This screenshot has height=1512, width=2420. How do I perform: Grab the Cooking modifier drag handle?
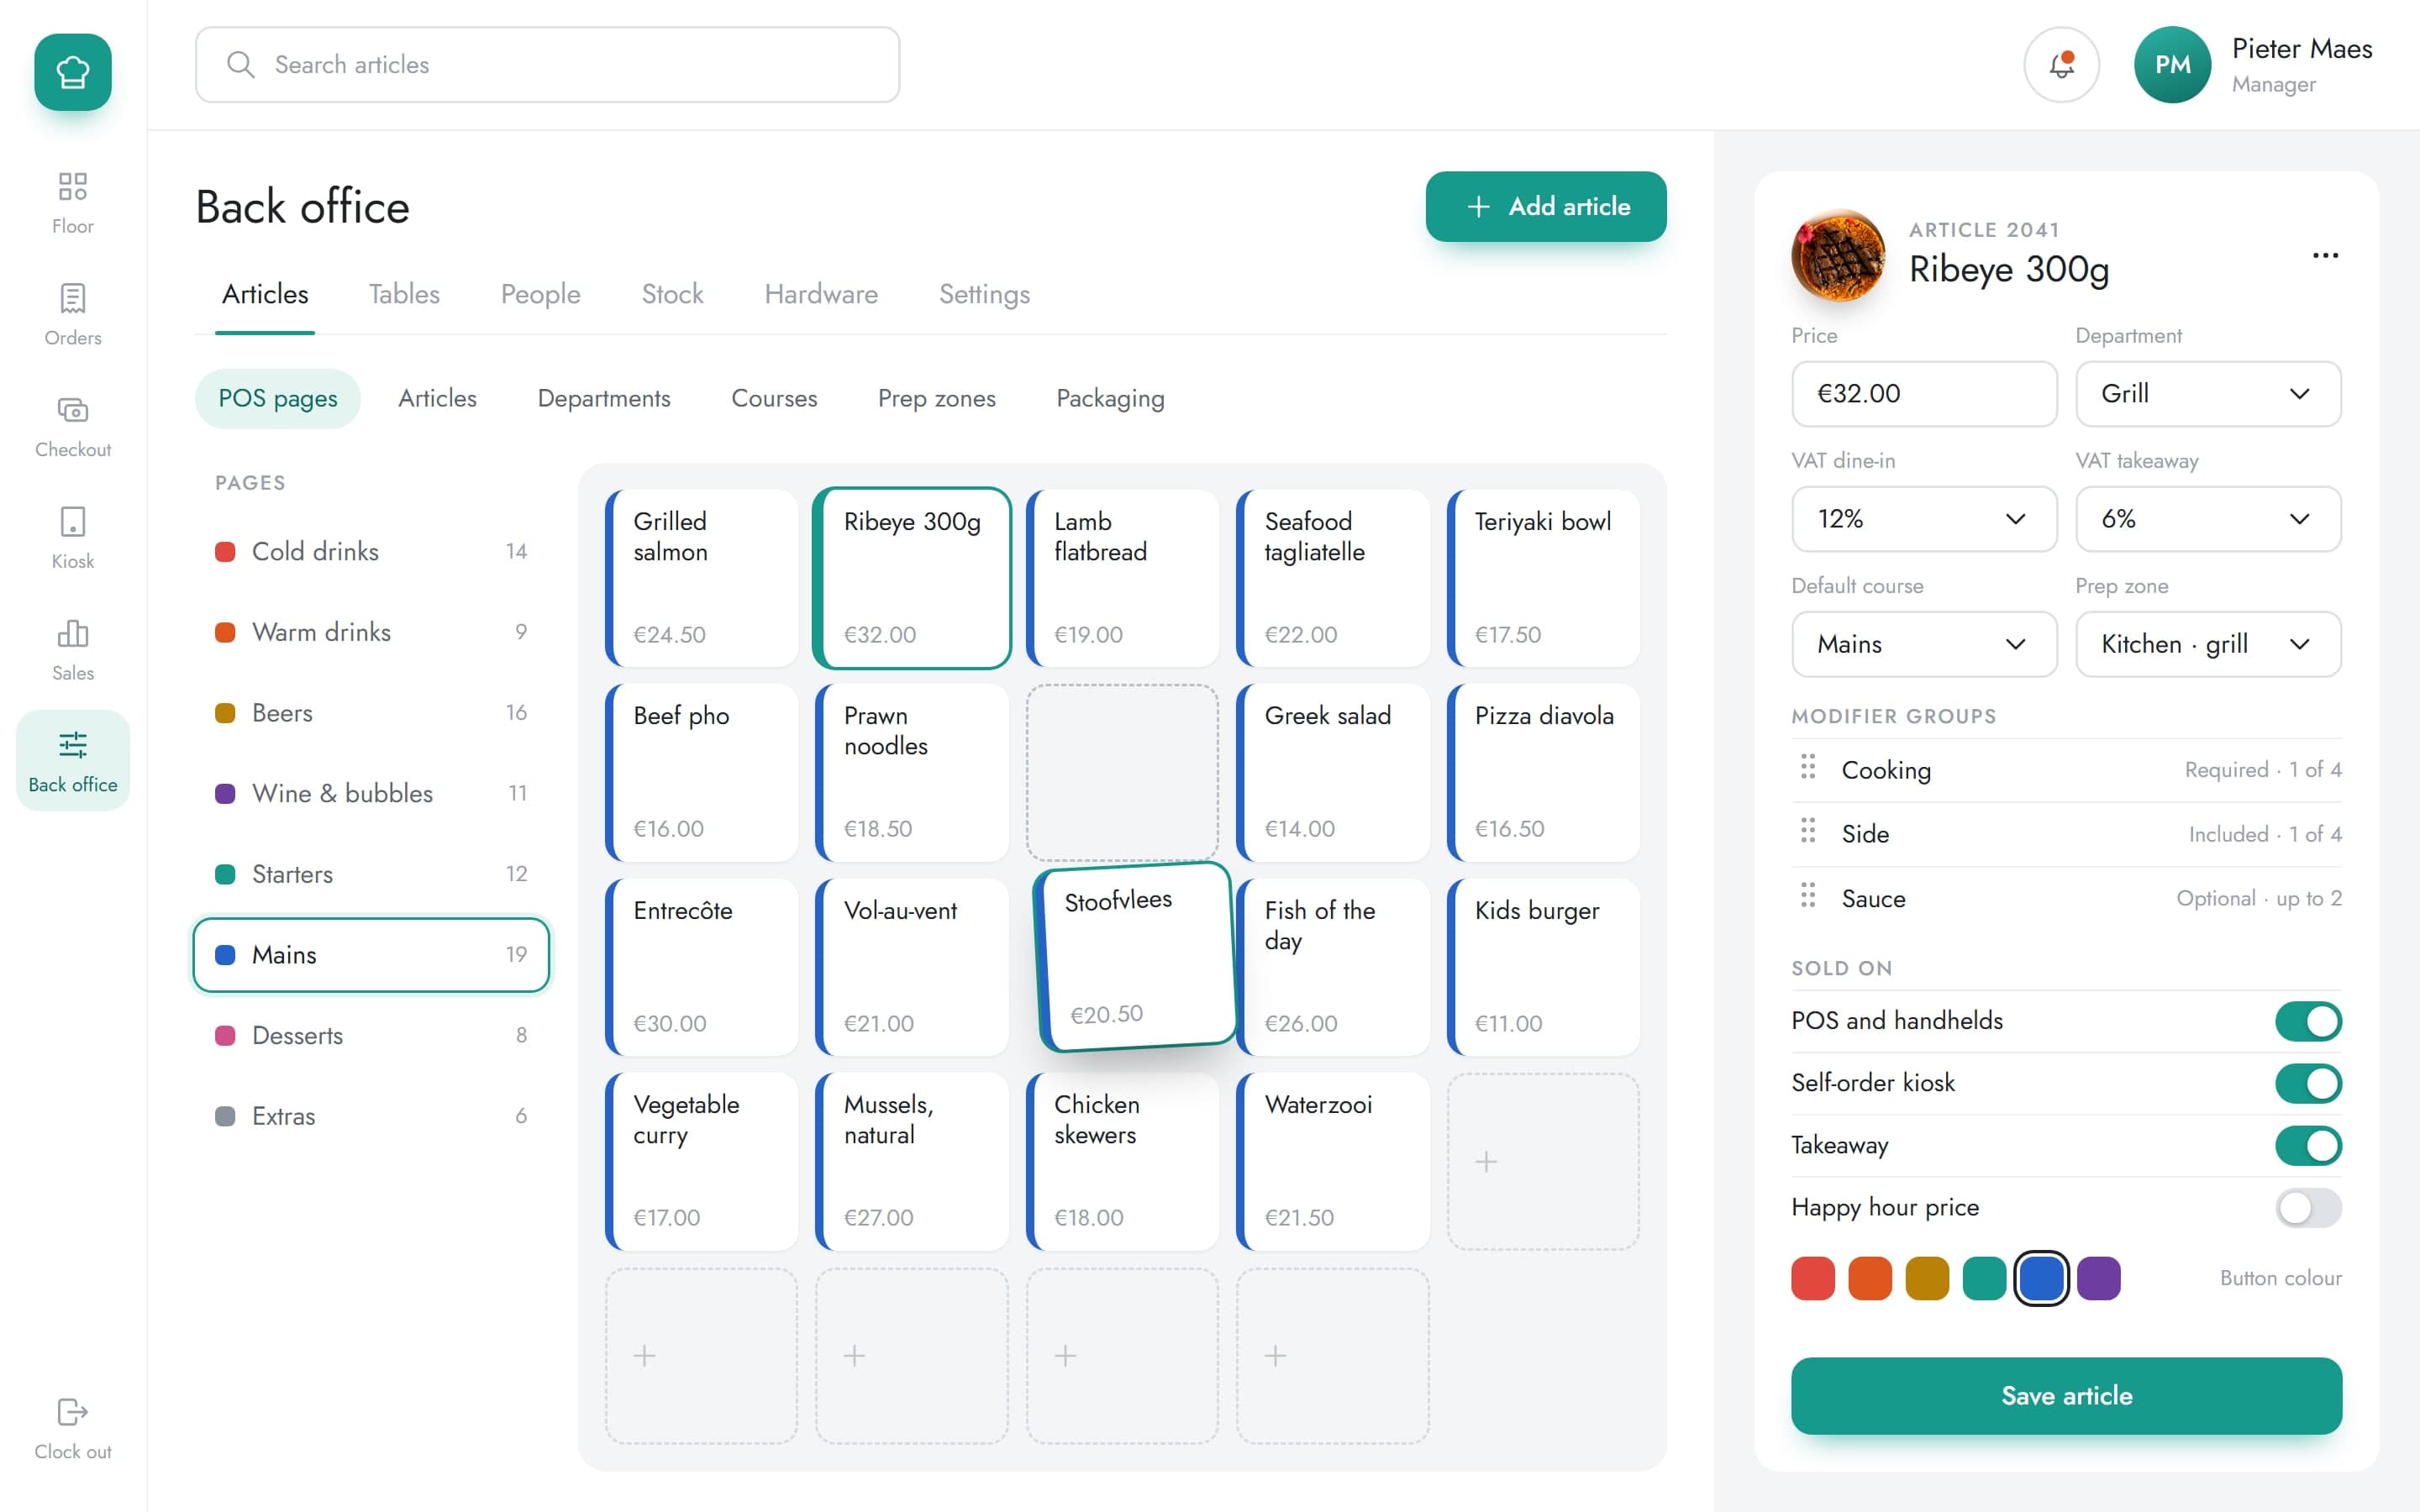1808,768
